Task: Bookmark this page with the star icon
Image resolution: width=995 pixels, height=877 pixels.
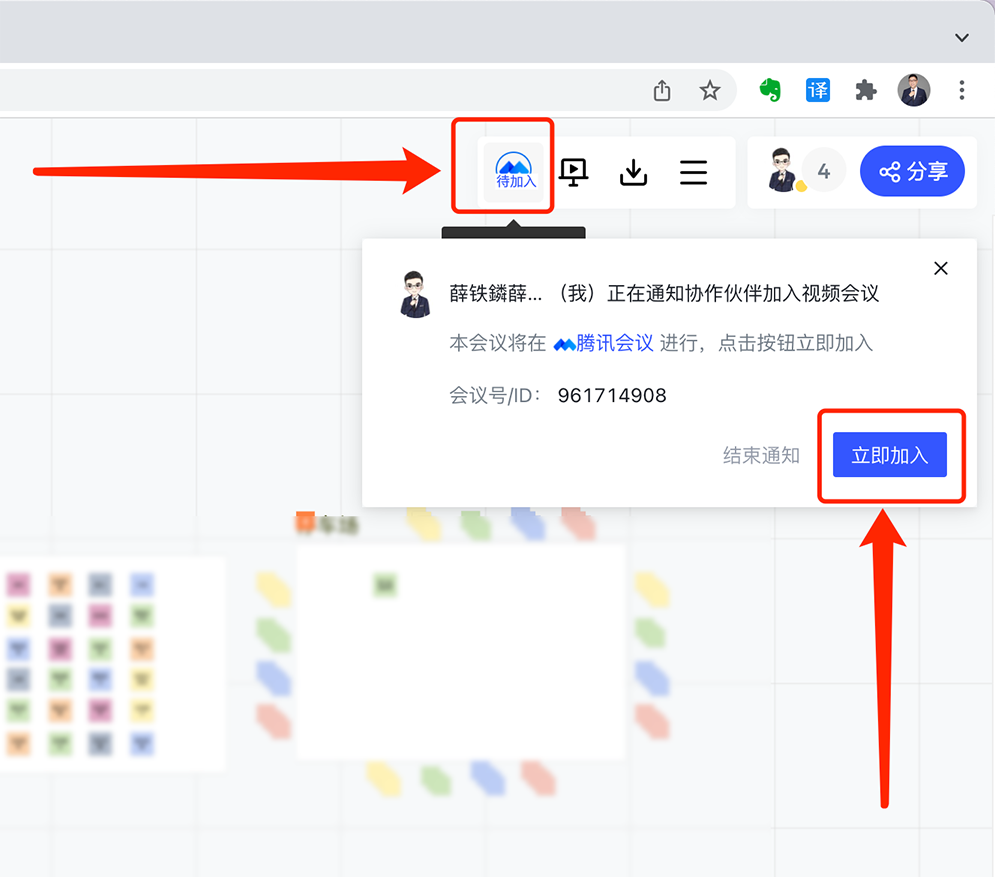Action: [710, 91]
